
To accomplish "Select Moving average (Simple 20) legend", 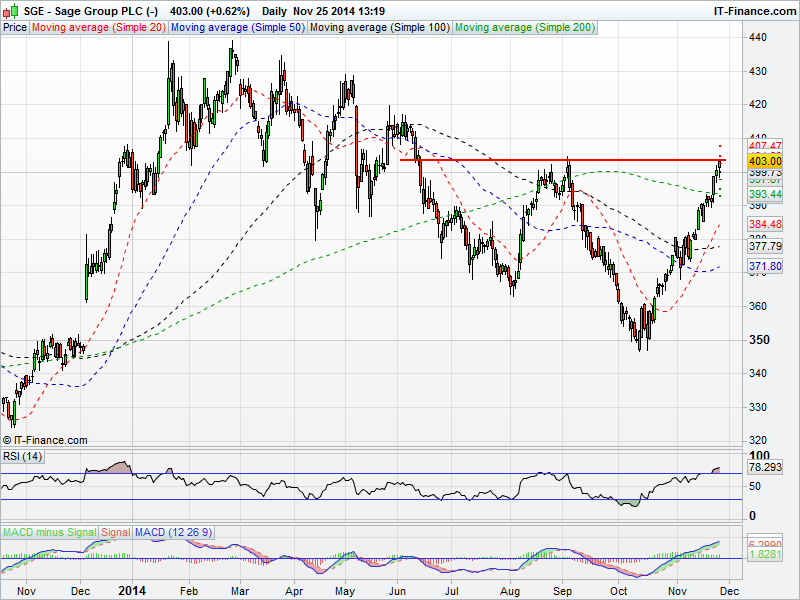I will (x=99, y=28).
